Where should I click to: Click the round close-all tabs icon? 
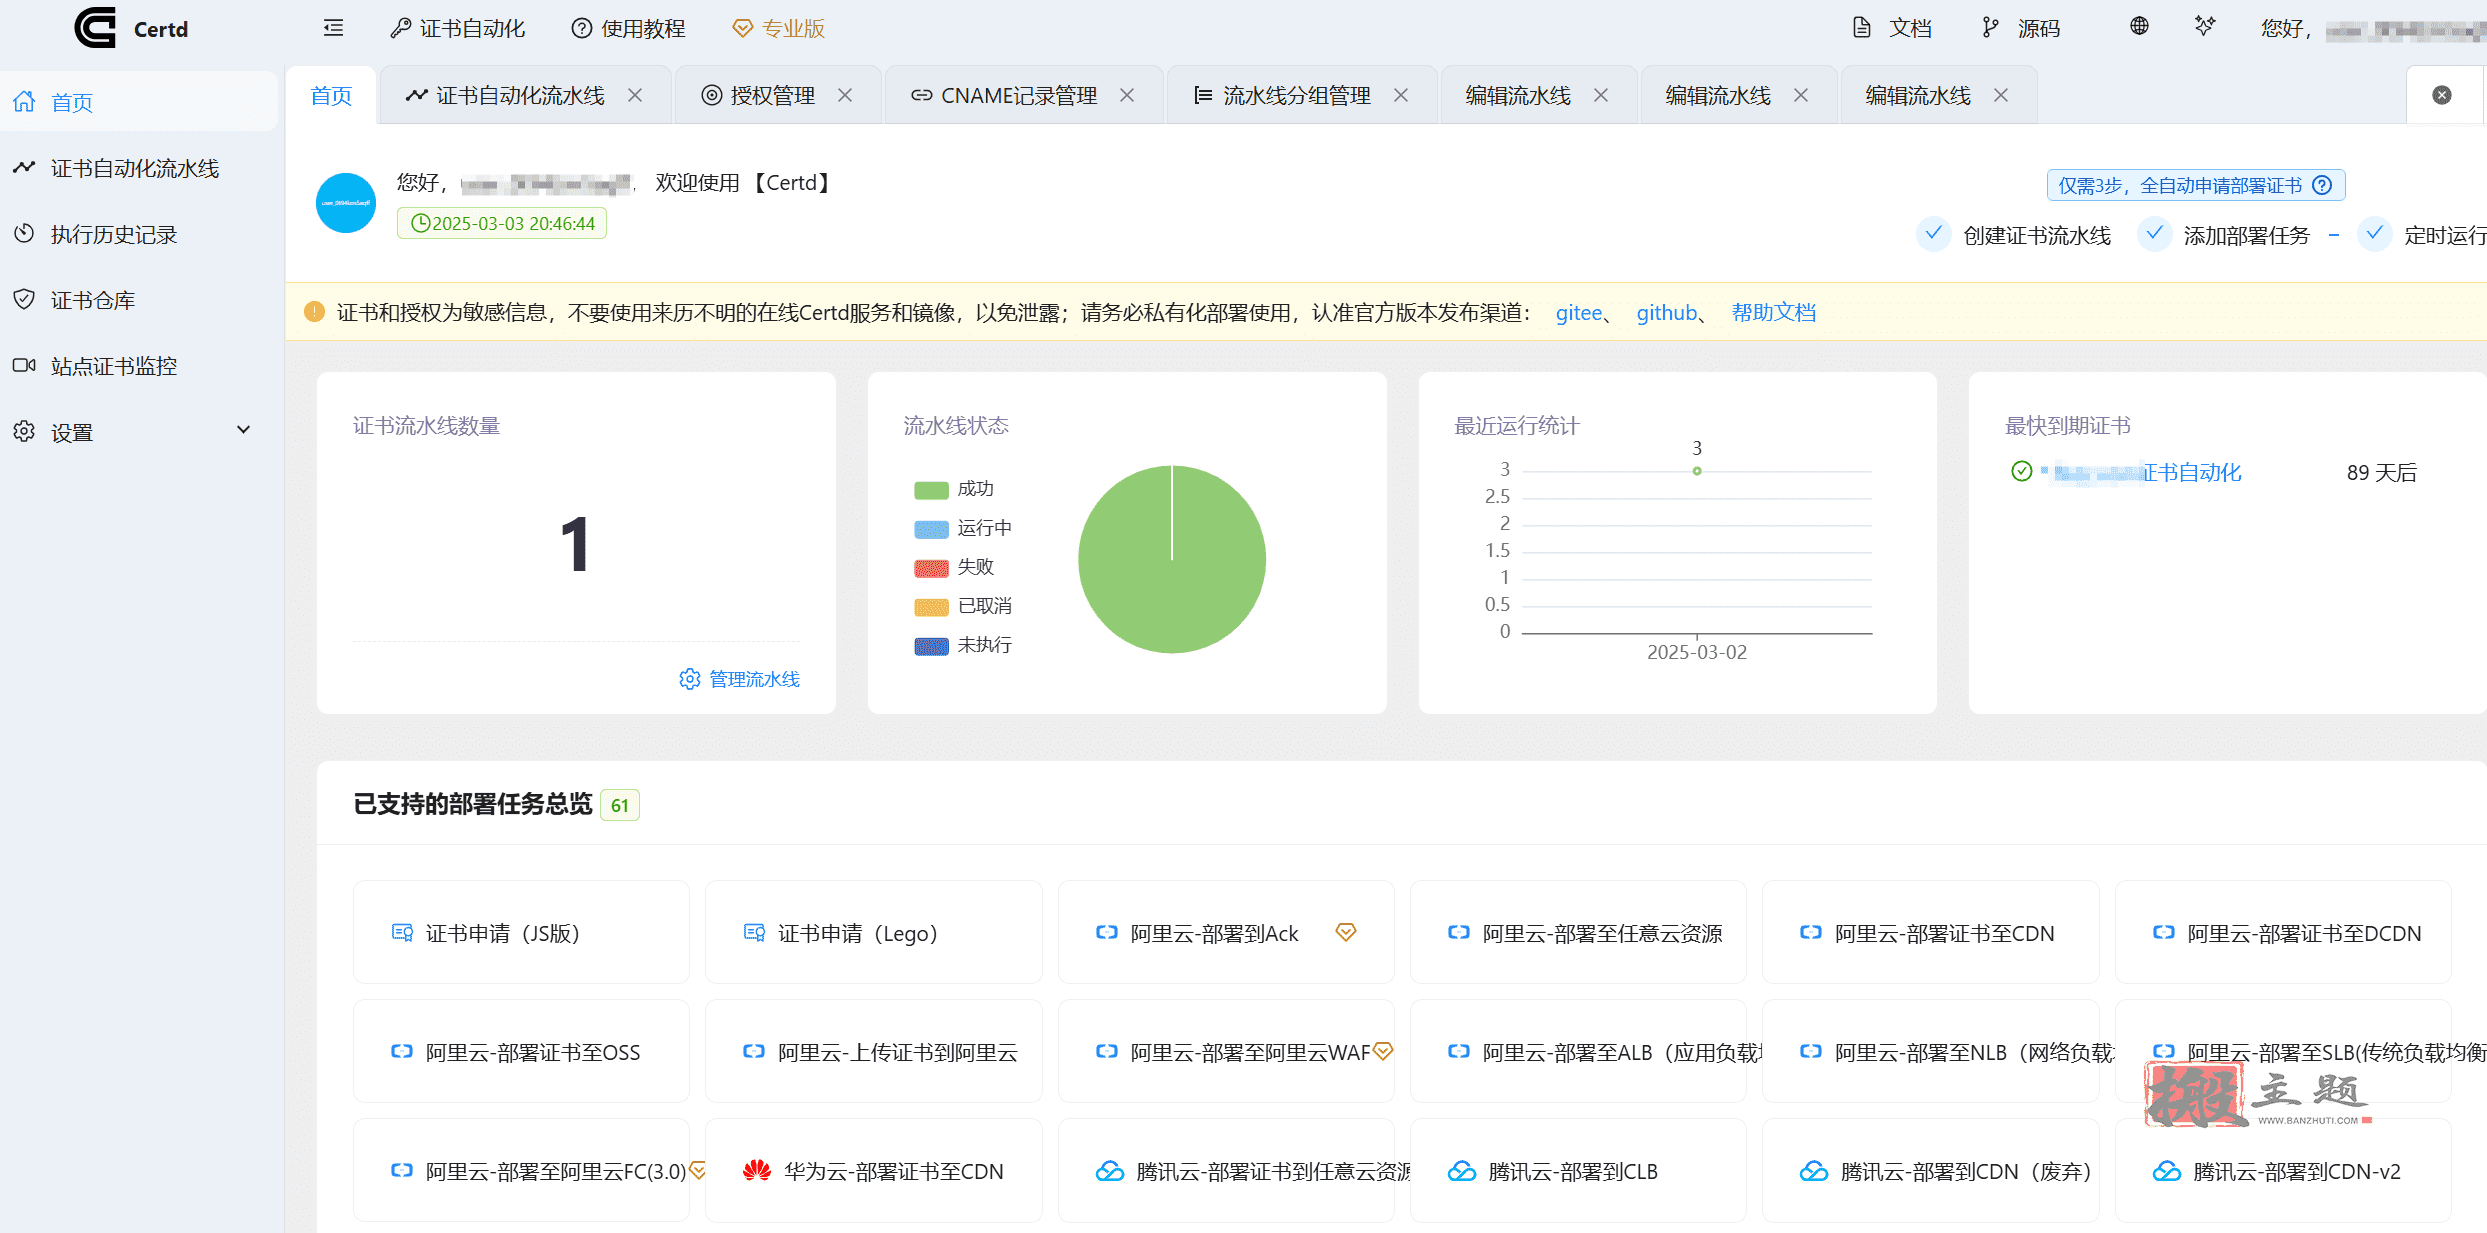[x=2441, y=95]
